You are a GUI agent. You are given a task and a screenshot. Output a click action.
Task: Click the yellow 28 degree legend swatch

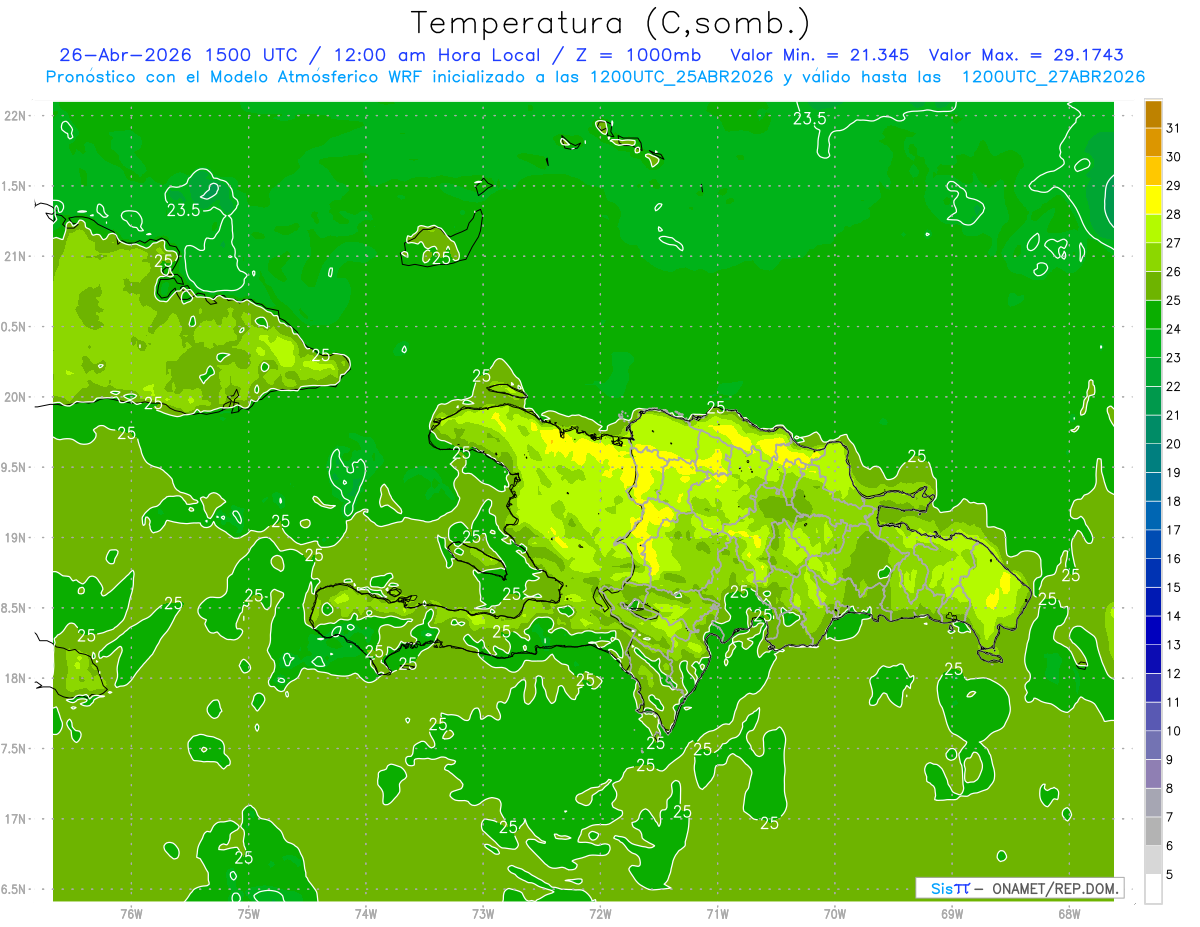coord(1153,200)
